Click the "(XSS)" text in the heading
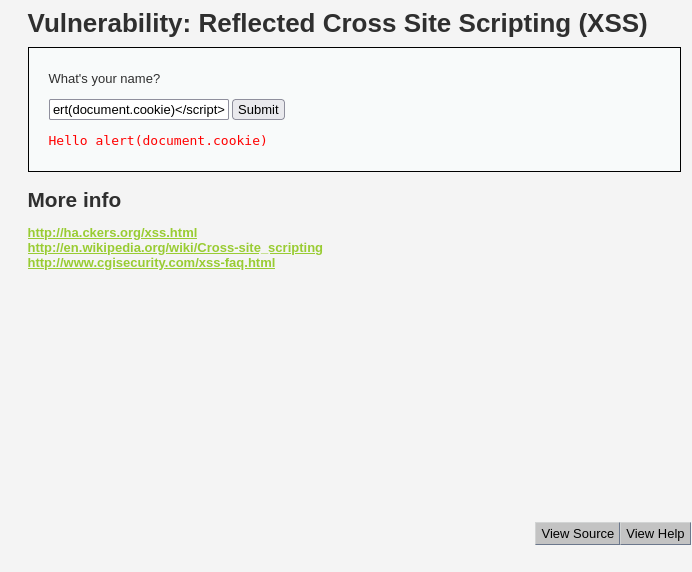Screen dimensions: 692x572 [613, 23]
